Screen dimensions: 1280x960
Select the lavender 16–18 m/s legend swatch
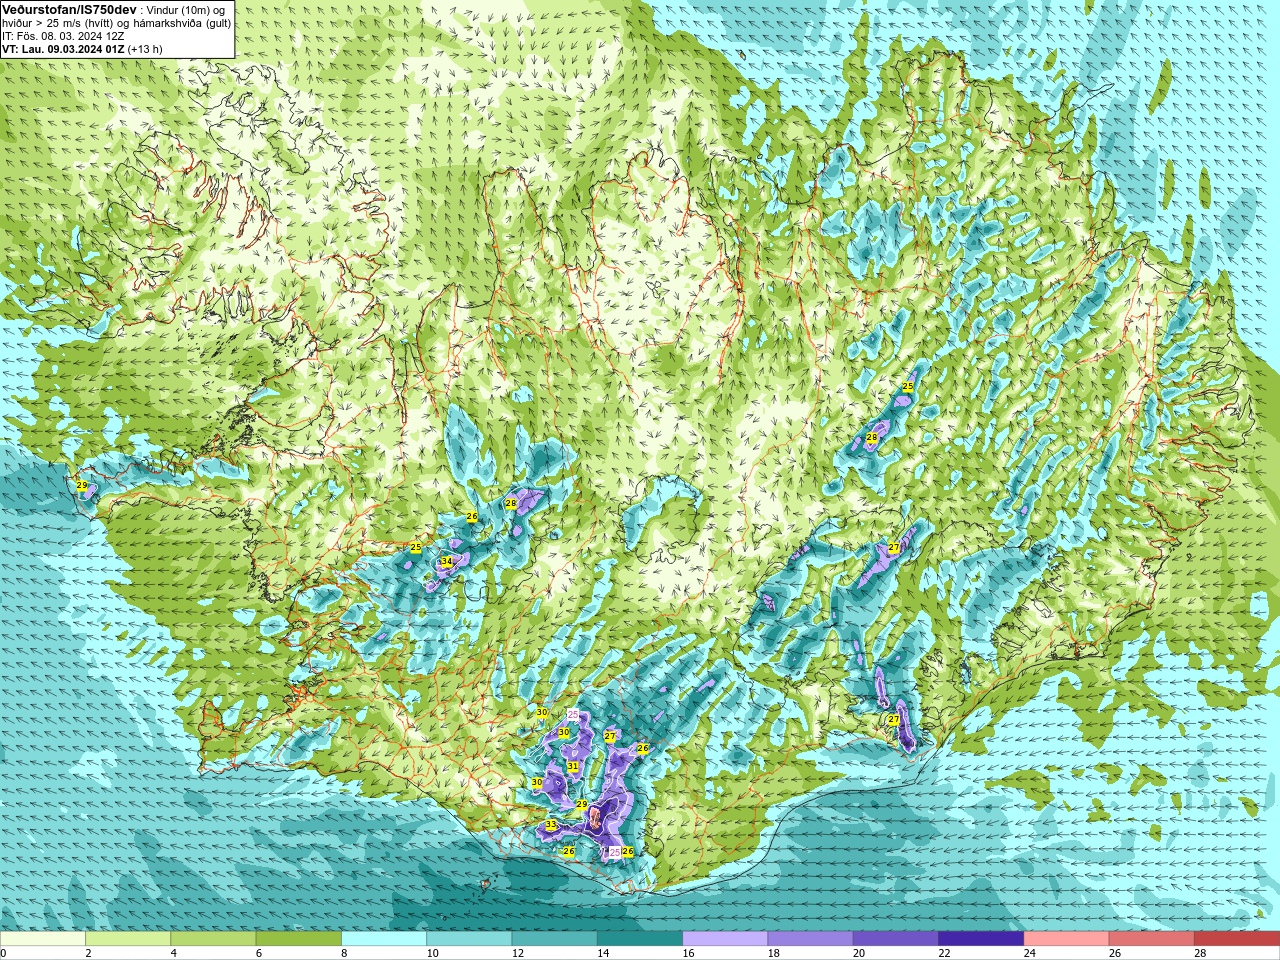[x=725, y=939]
